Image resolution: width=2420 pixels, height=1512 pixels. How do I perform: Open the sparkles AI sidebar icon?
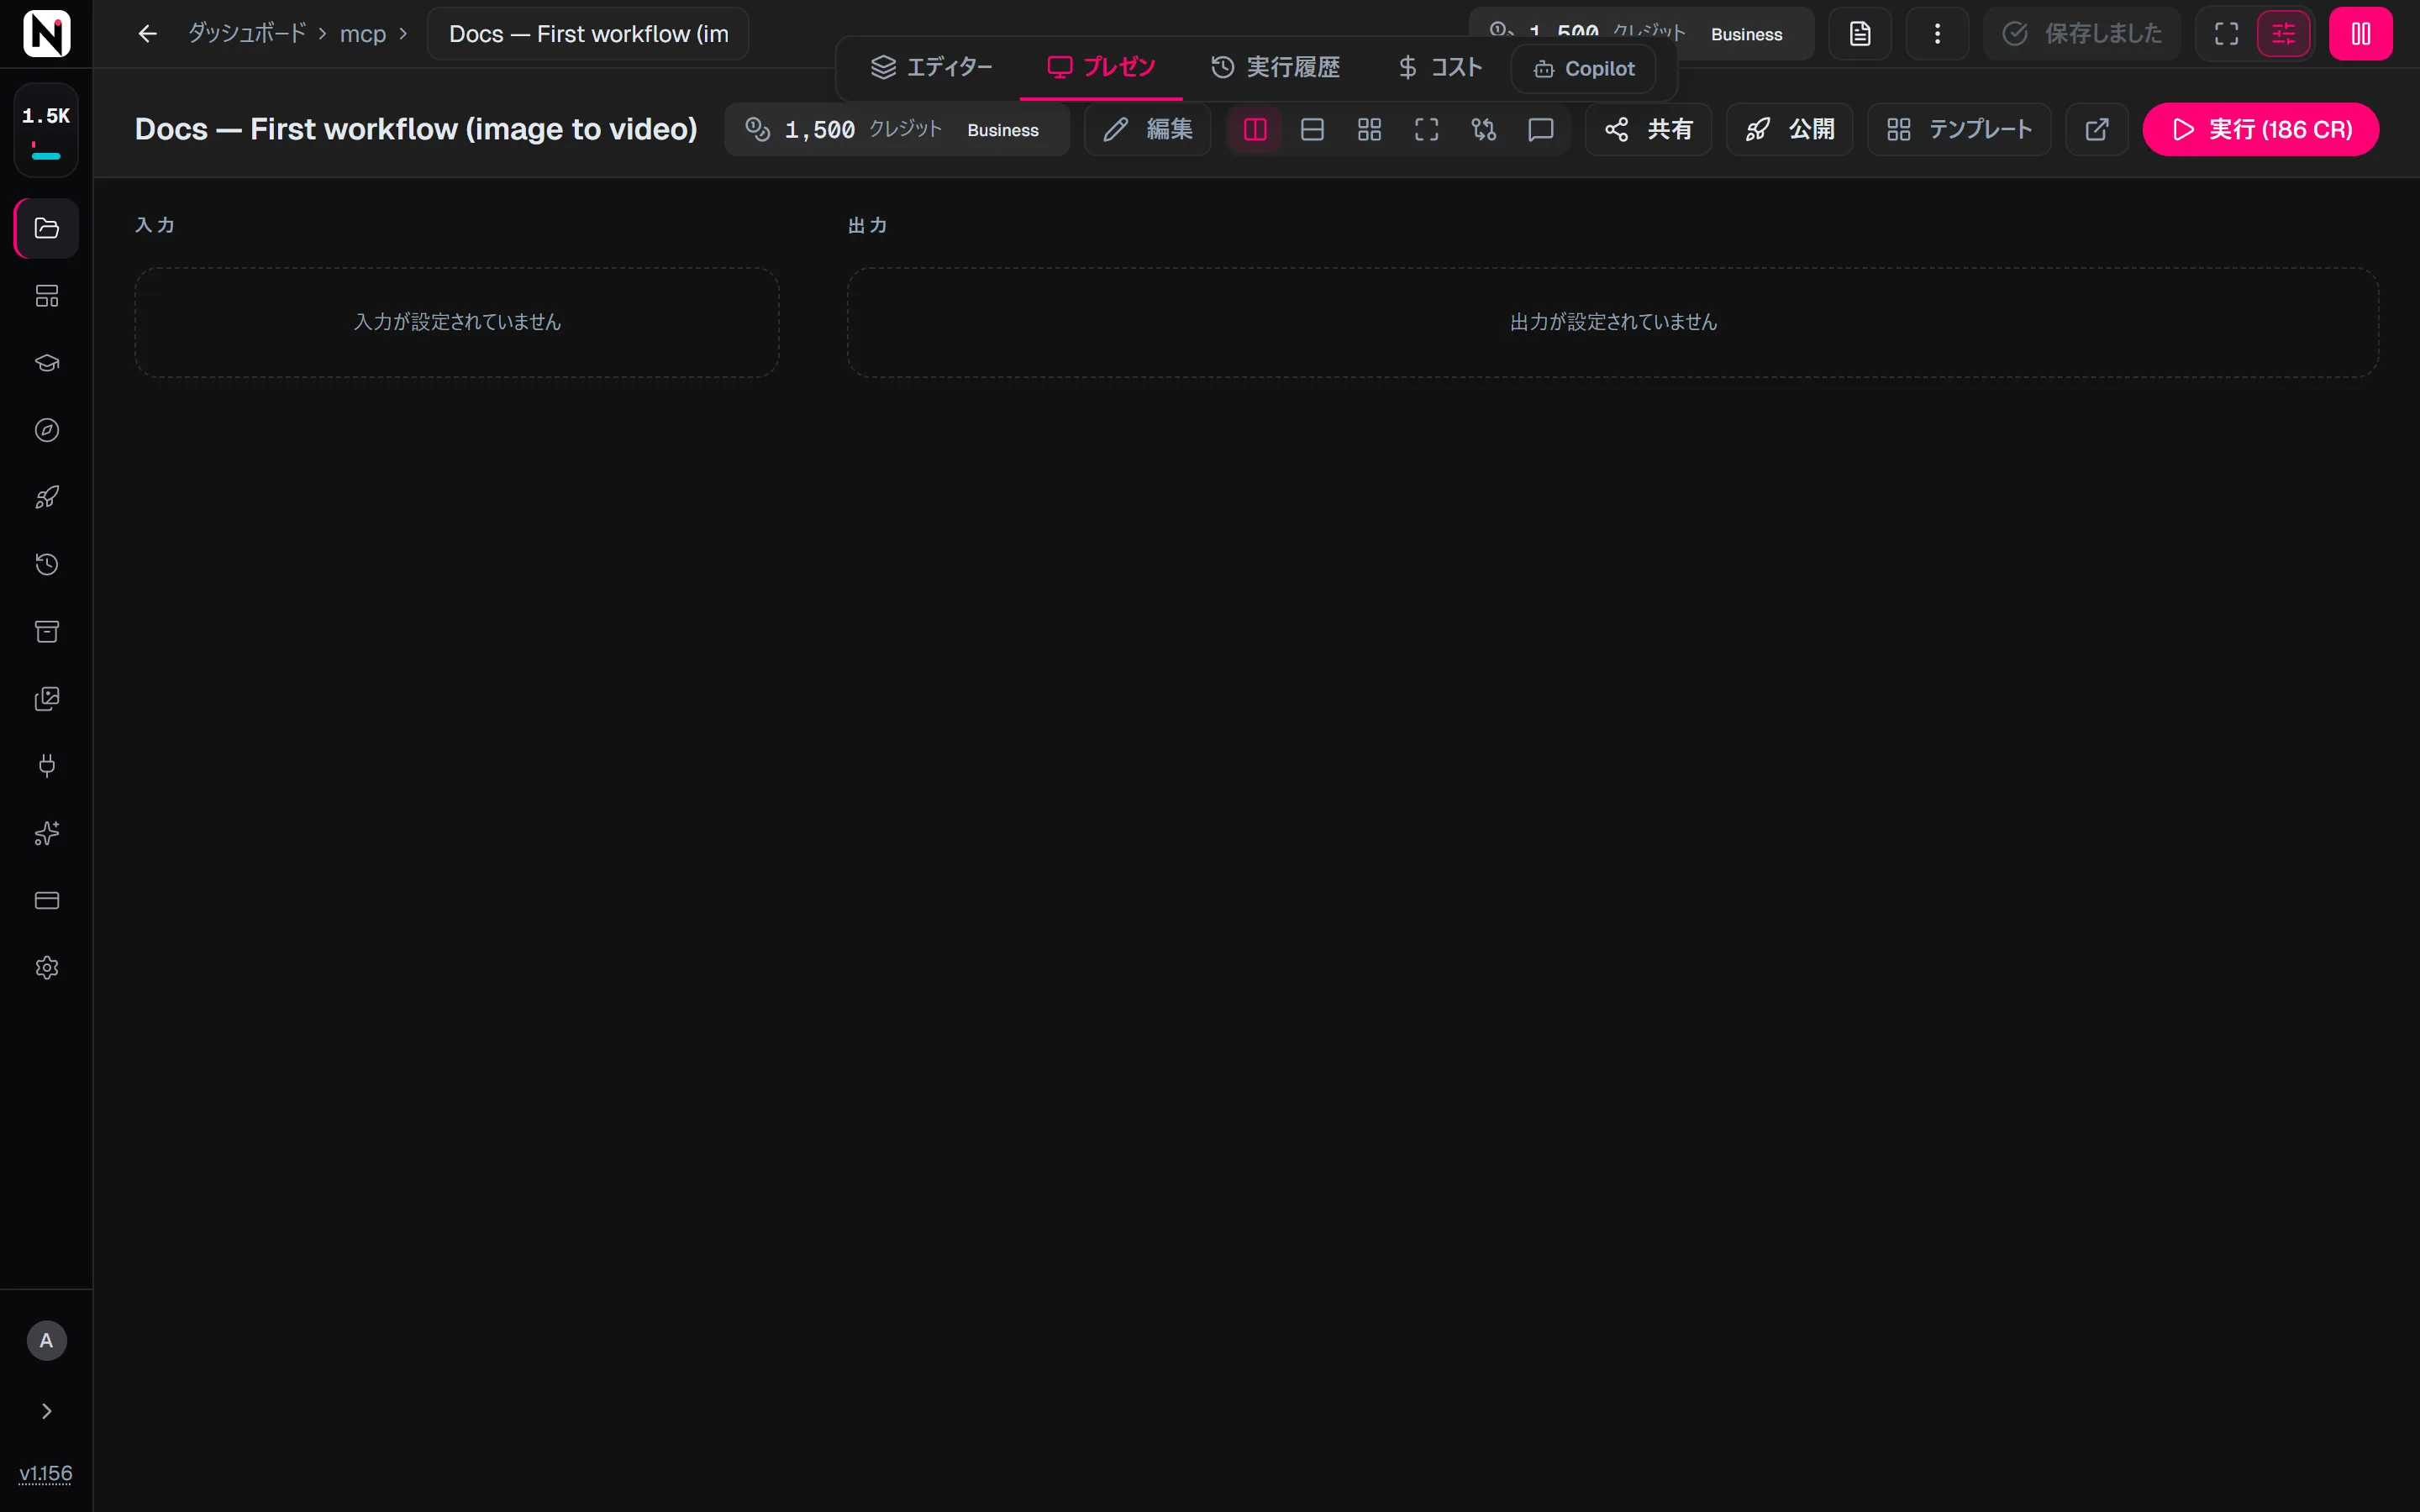pyautogui.click(x=47, y=833)
